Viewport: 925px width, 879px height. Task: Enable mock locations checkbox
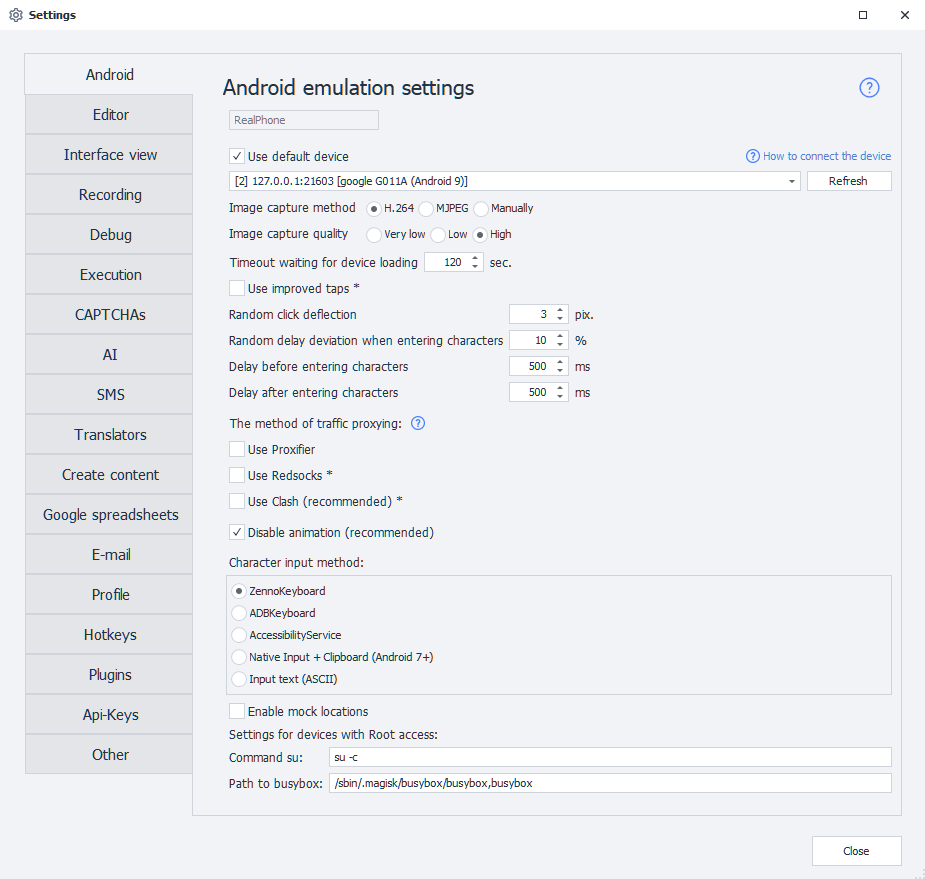(237, 711)
